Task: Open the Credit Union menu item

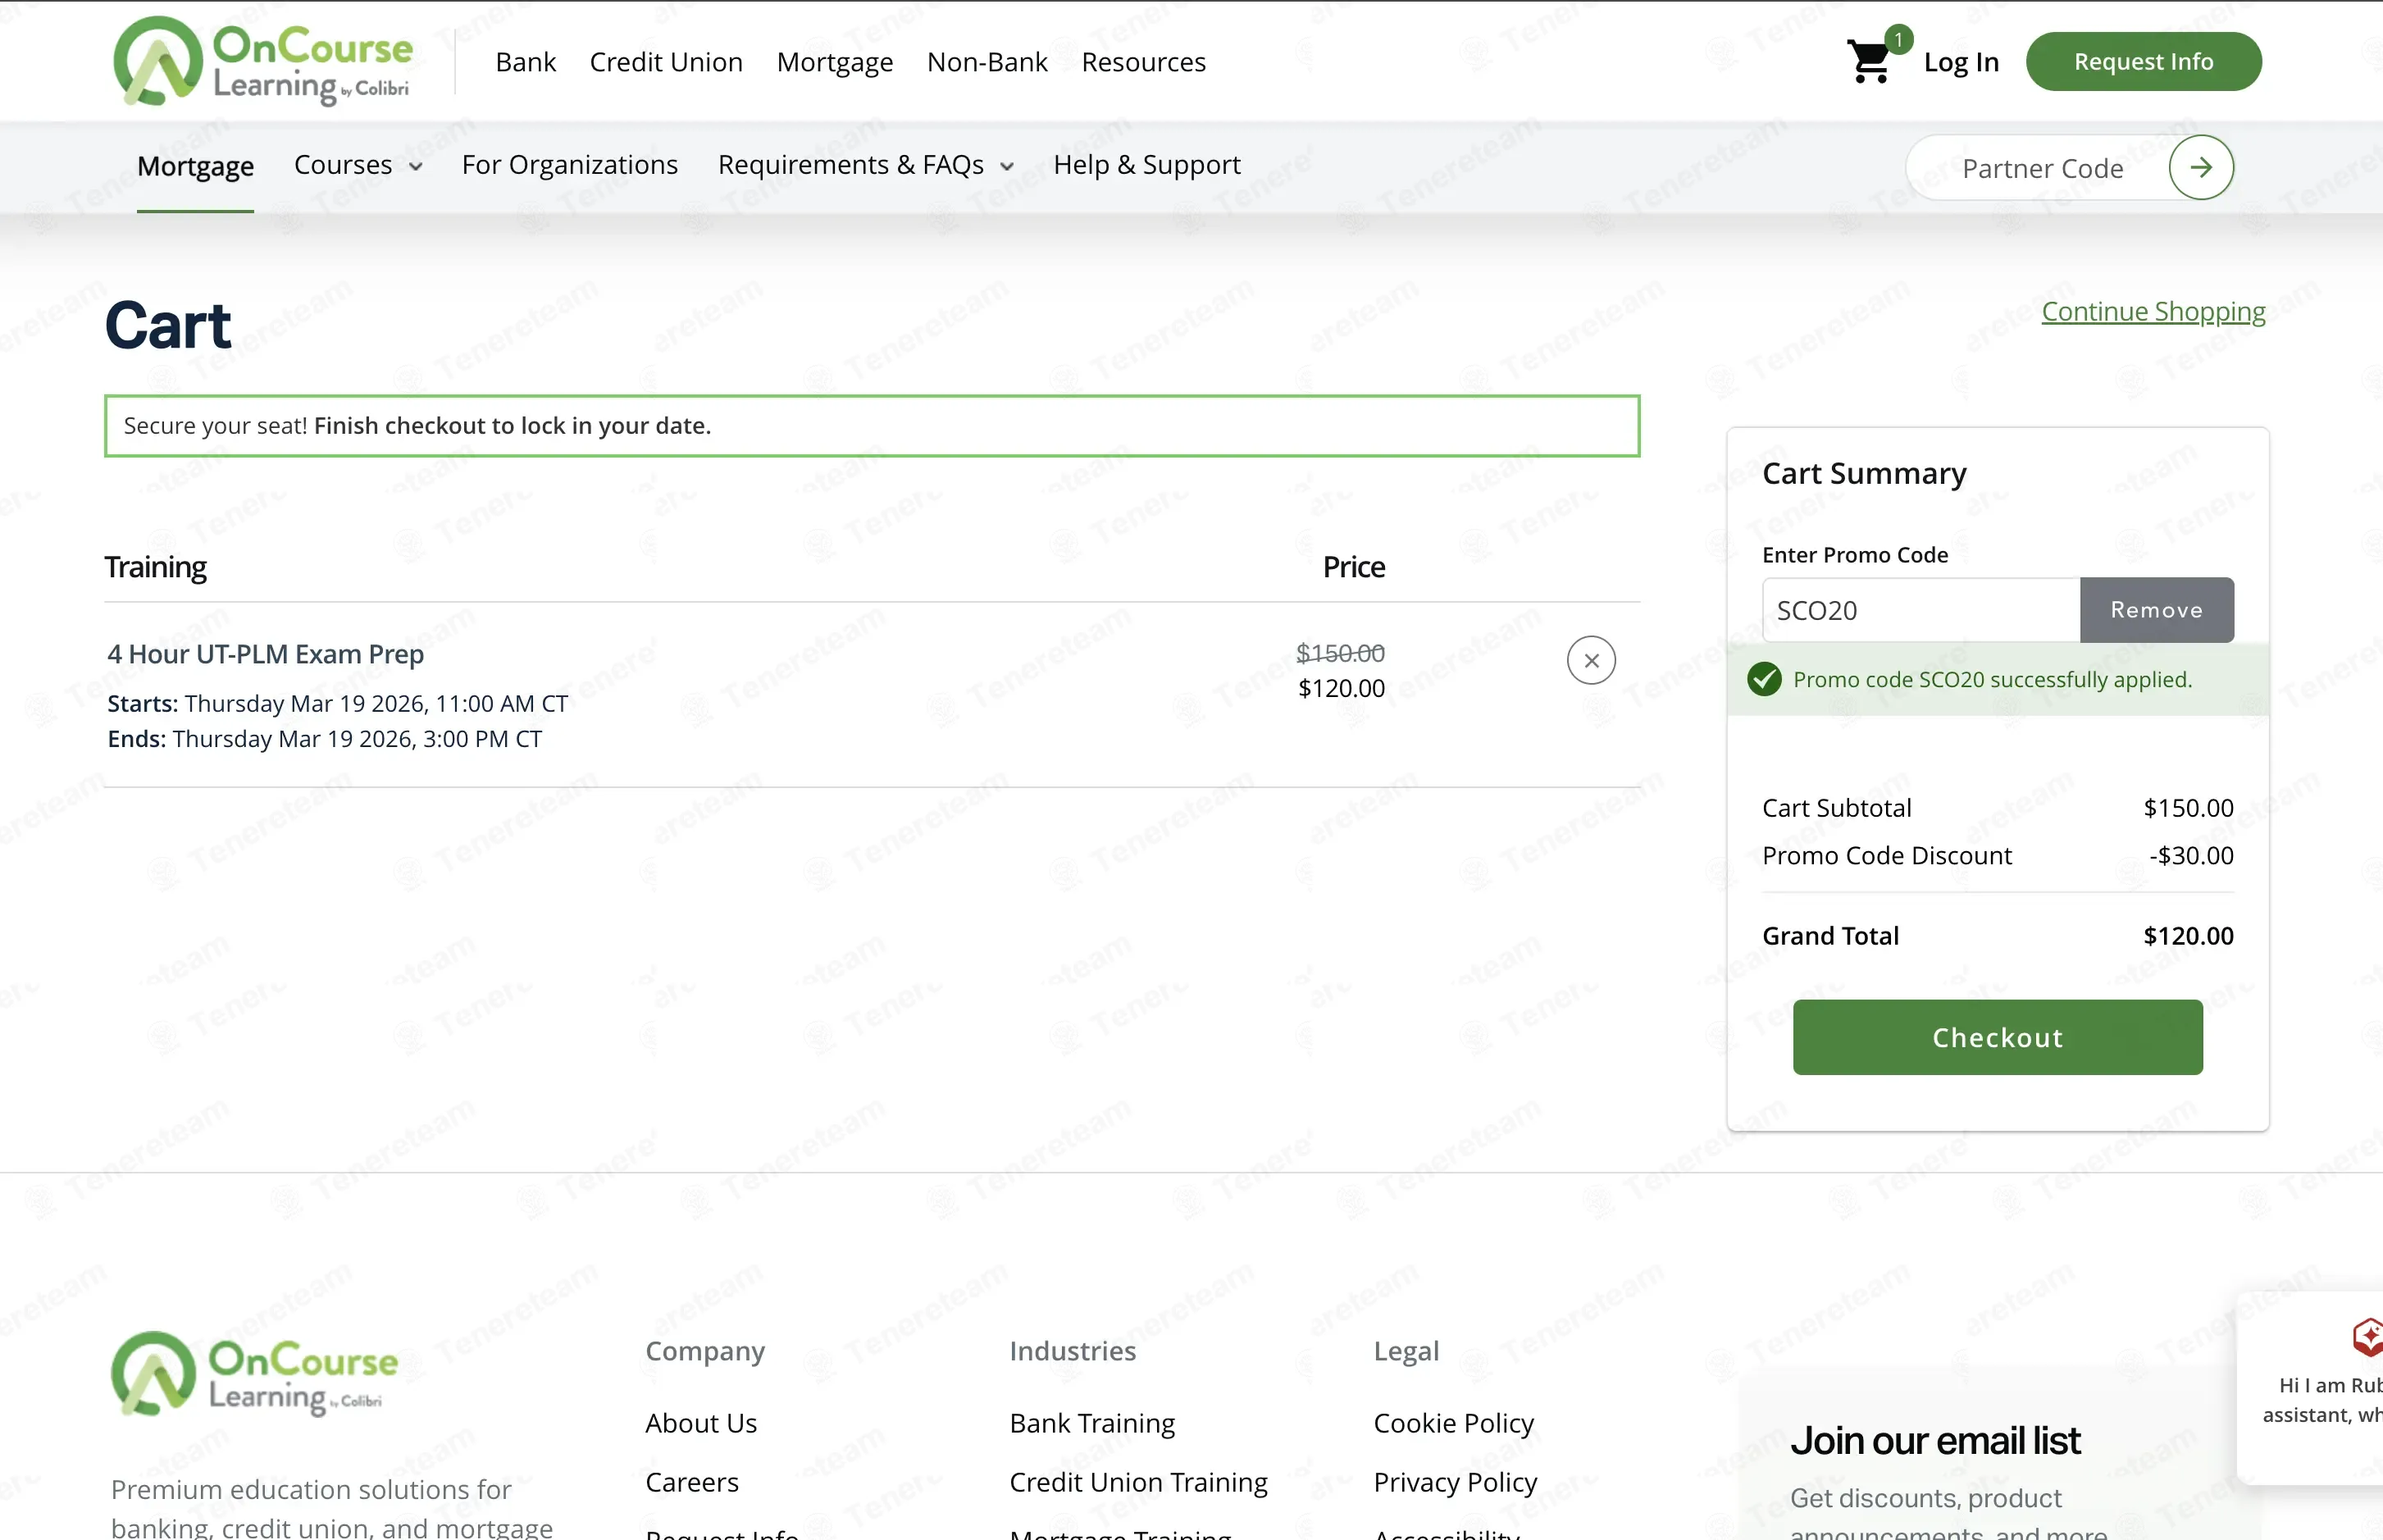Action: (x=666, y=62)
